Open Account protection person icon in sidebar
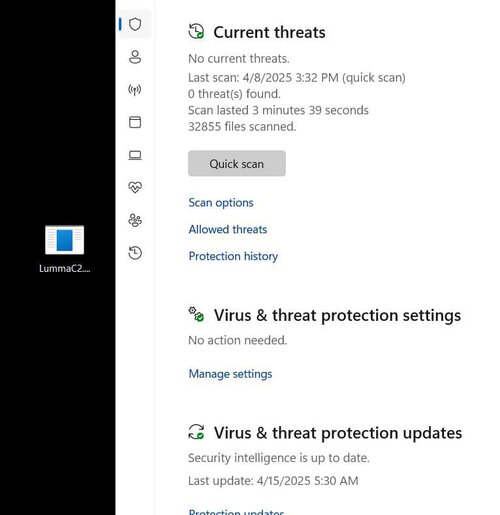500x515 pixels. [135, 57]
